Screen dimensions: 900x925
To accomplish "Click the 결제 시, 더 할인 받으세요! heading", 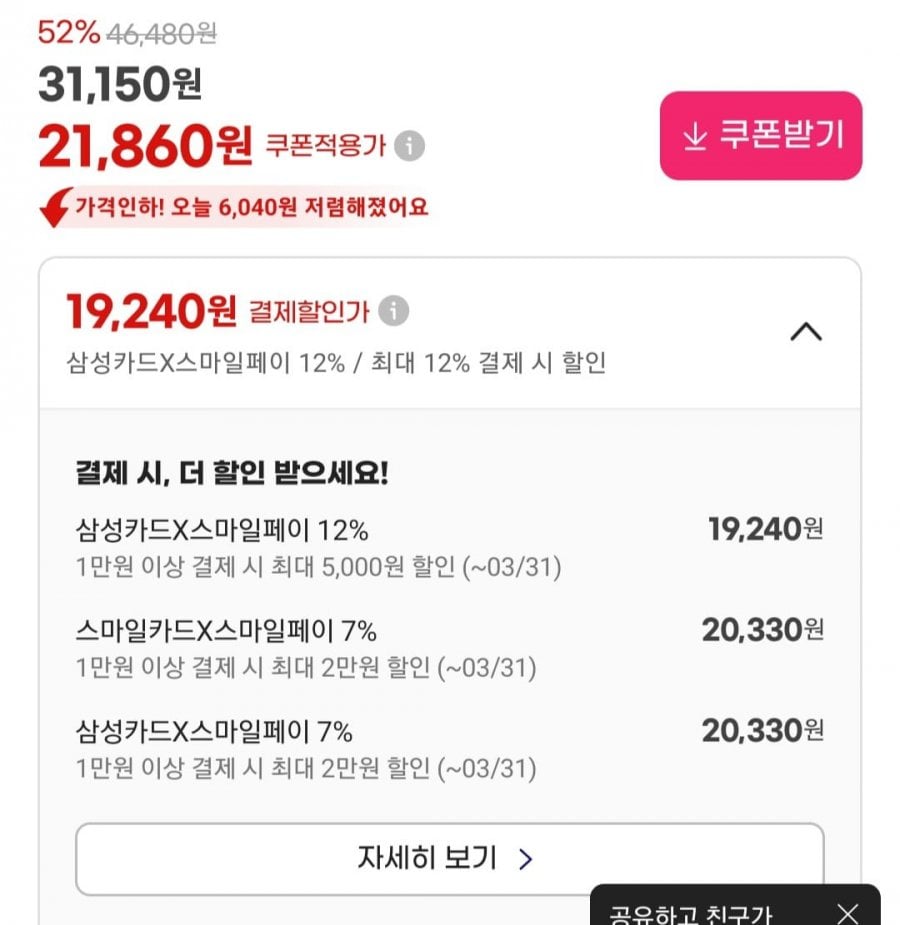I will pos(231,473).
